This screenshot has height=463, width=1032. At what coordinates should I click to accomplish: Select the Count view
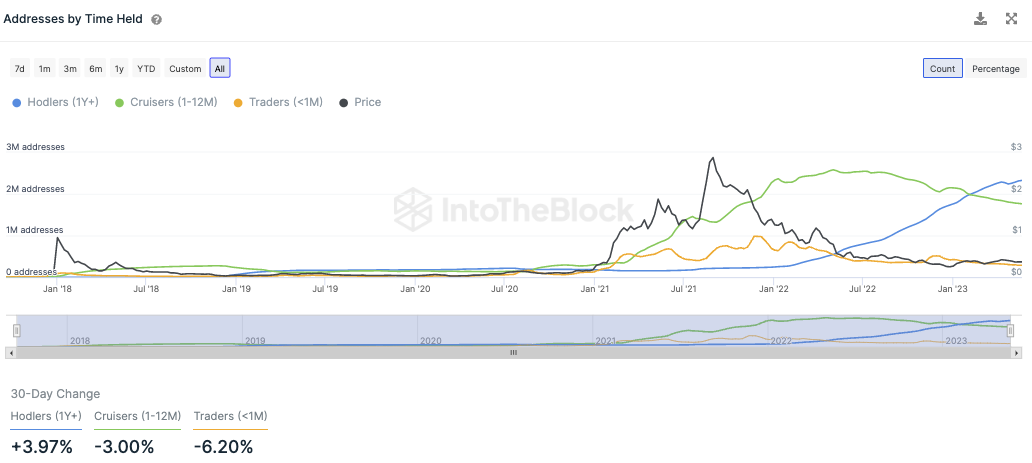click(942, 69)
